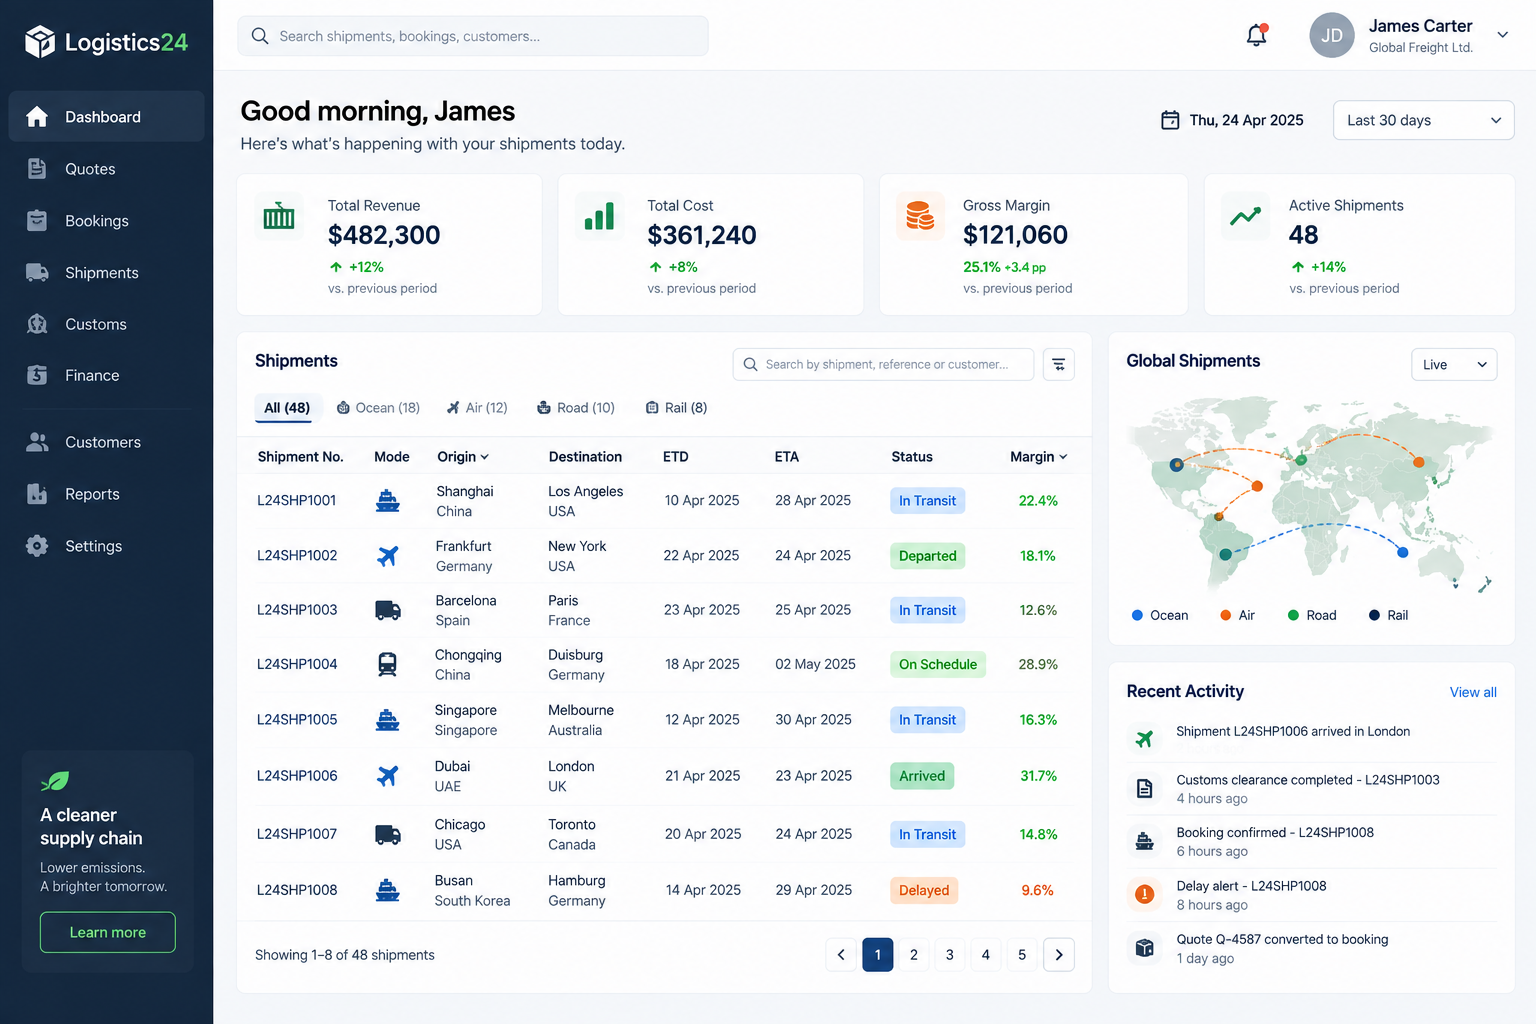Image resolution: width=1536 pixels, height=1024 pixels.
Task: Go to Customs in the sidebar
Action: [106, 324]
